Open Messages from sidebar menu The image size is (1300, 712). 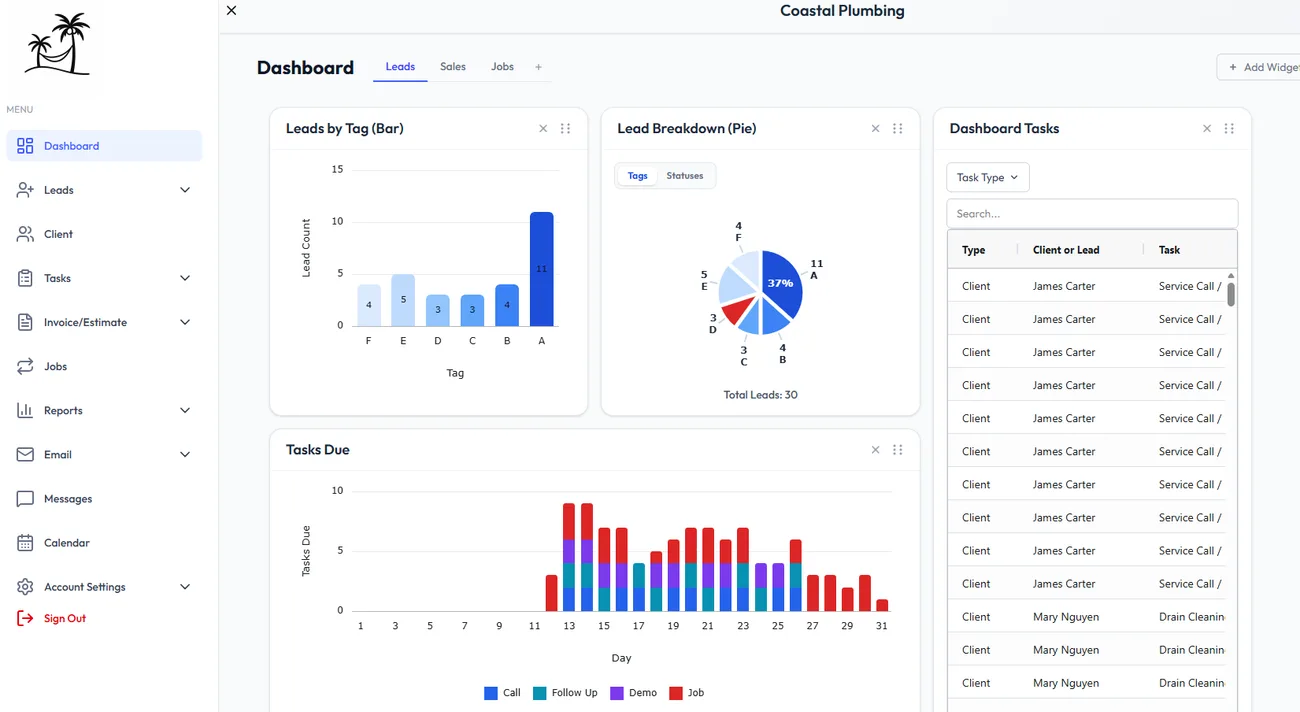click(104, 498)
